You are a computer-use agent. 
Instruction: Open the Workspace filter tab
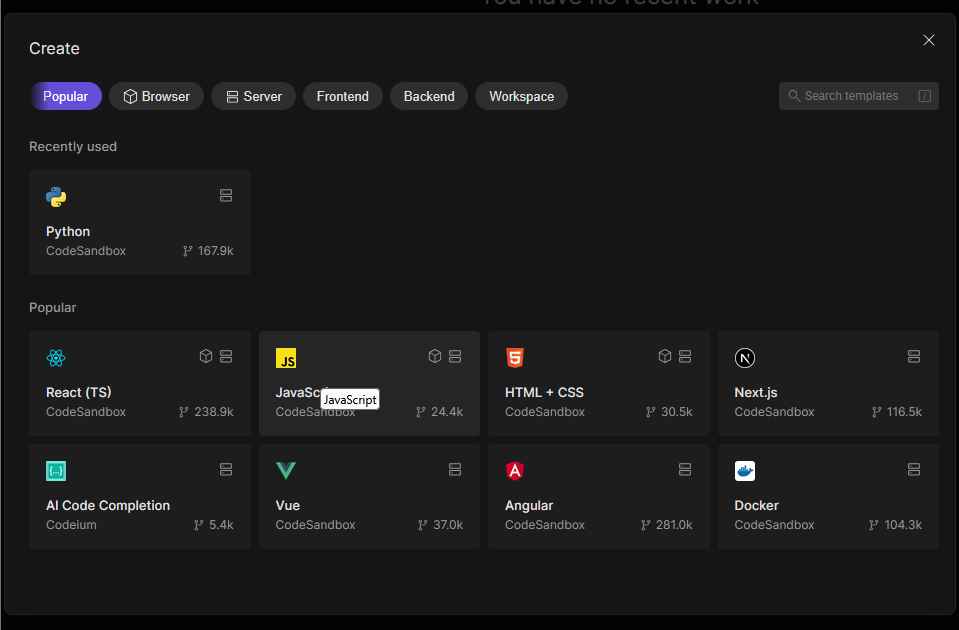point(521,96)
